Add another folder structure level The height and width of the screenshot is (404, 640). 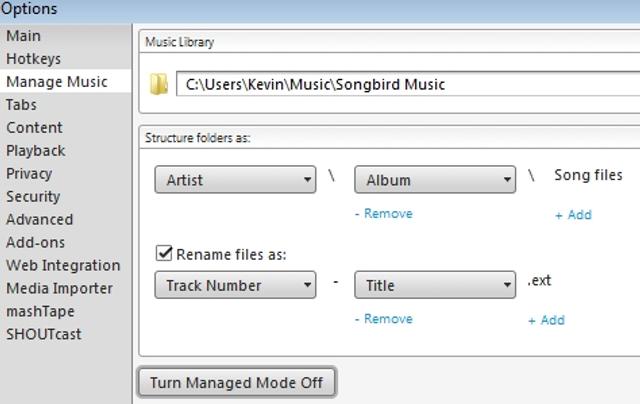[573, 214]
